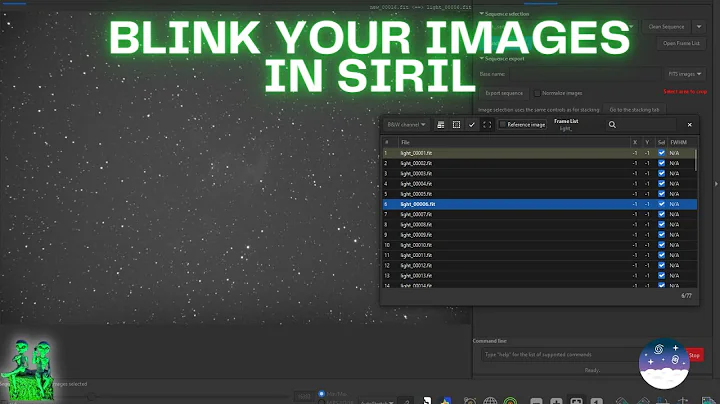
Task: Click FWHM N/A cell of light_00009.fit
Action: (674, 235)
